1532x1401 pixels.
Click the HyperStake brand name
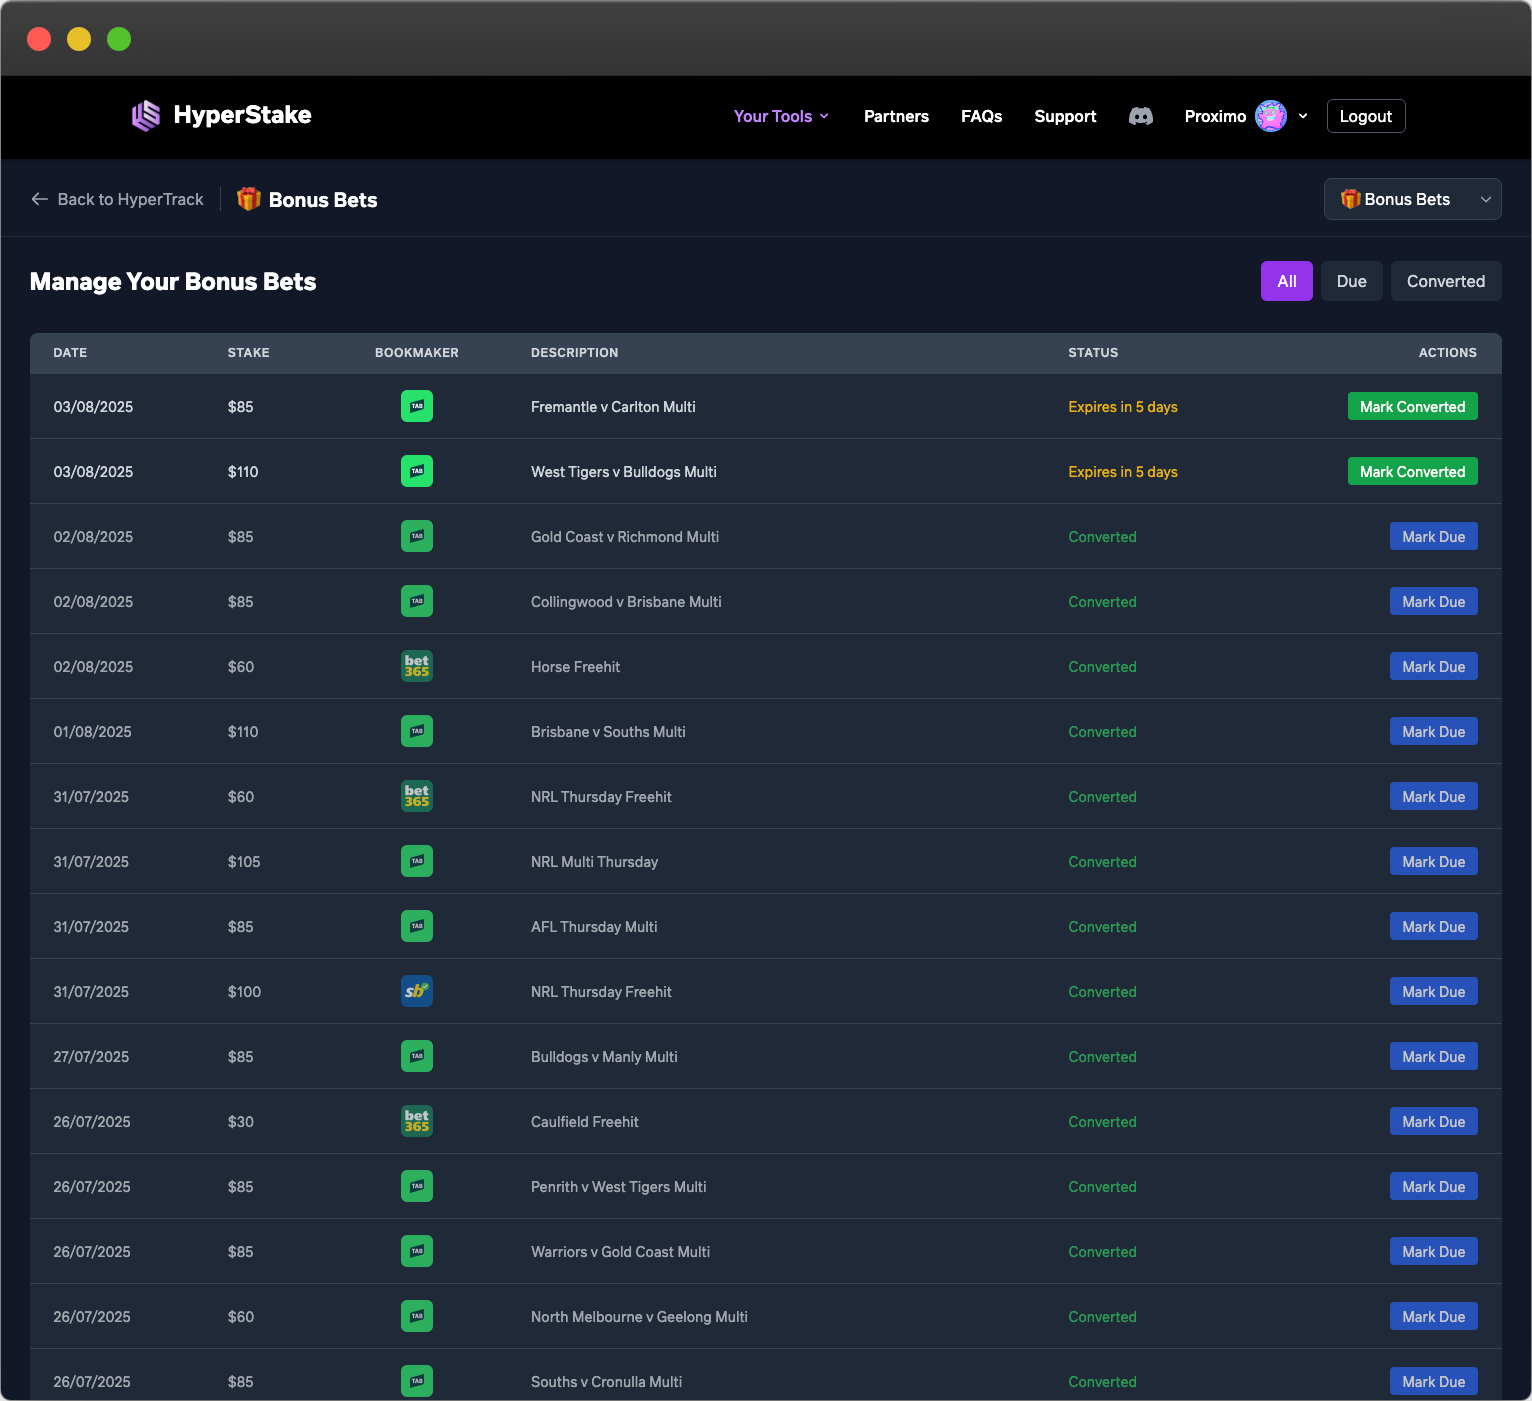click(x=242, y=115)
